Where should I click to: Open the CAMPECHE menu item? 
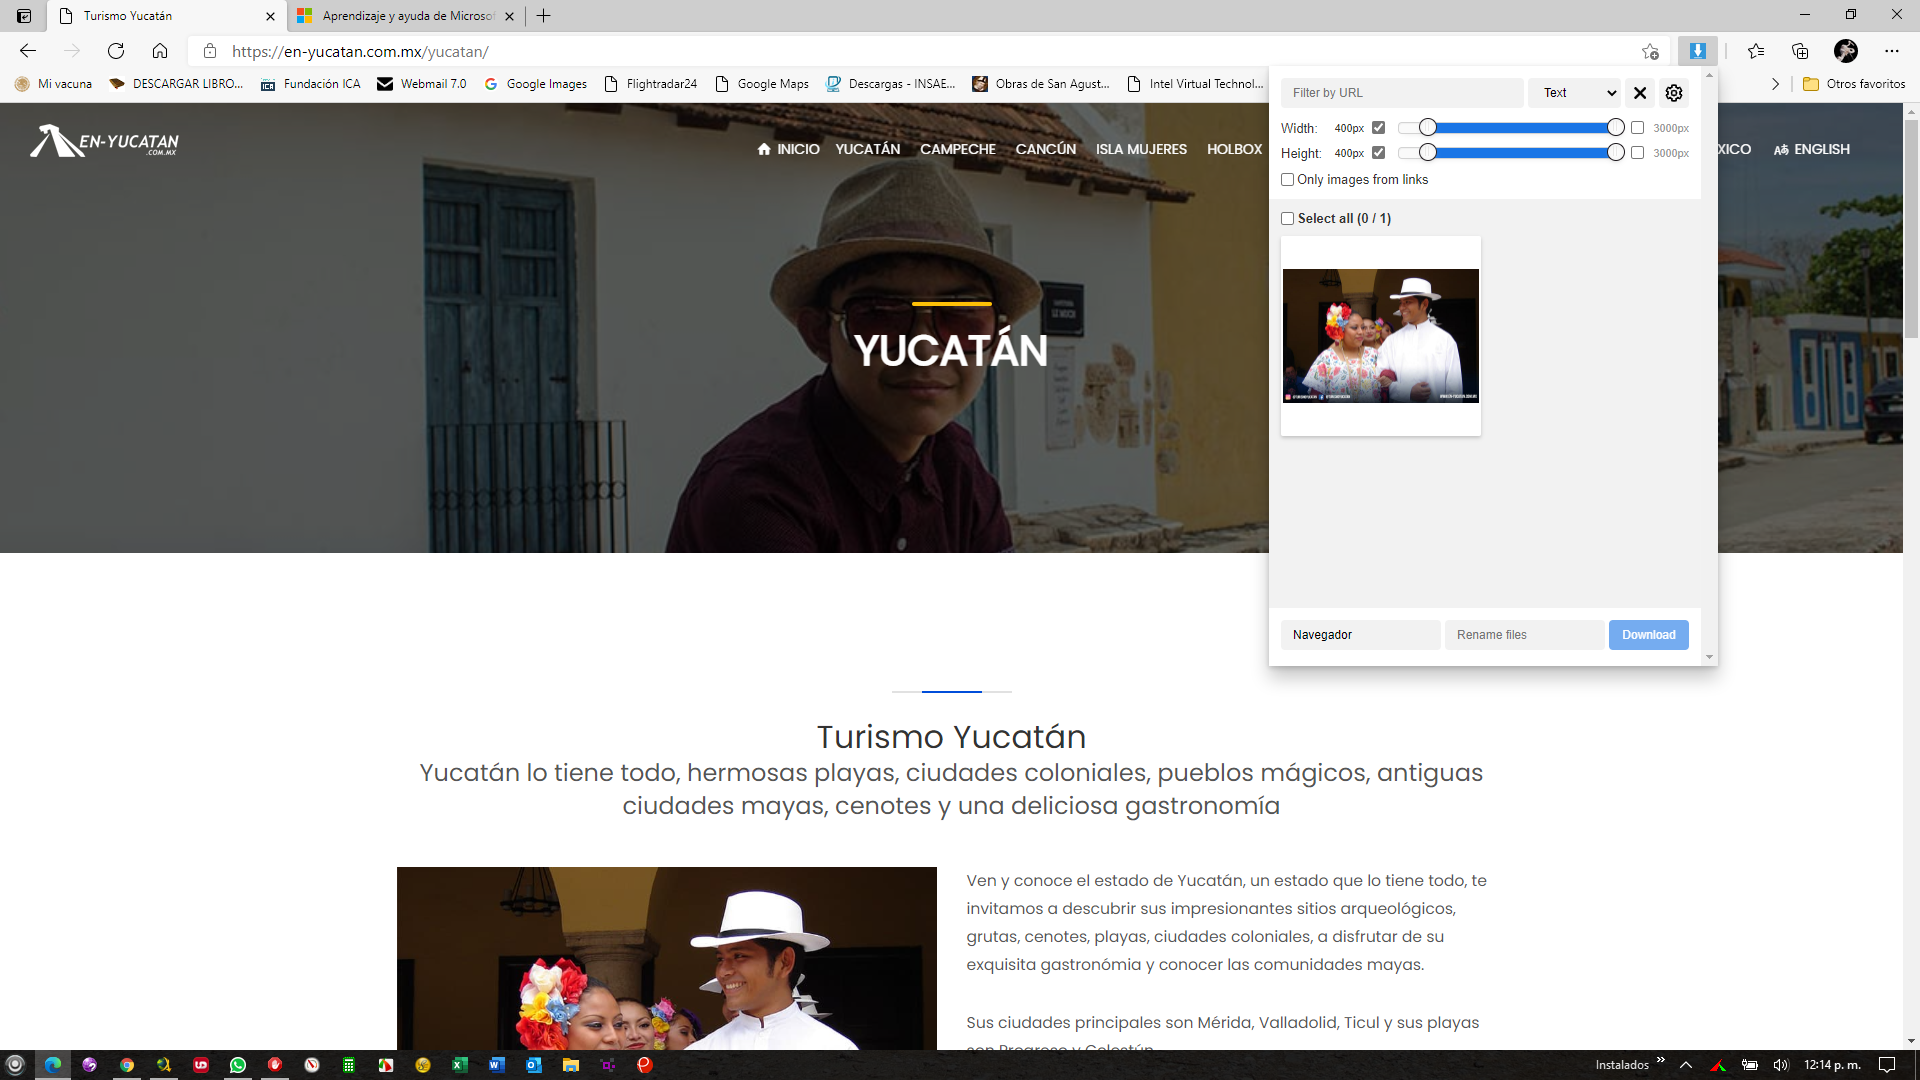[957, 149]
